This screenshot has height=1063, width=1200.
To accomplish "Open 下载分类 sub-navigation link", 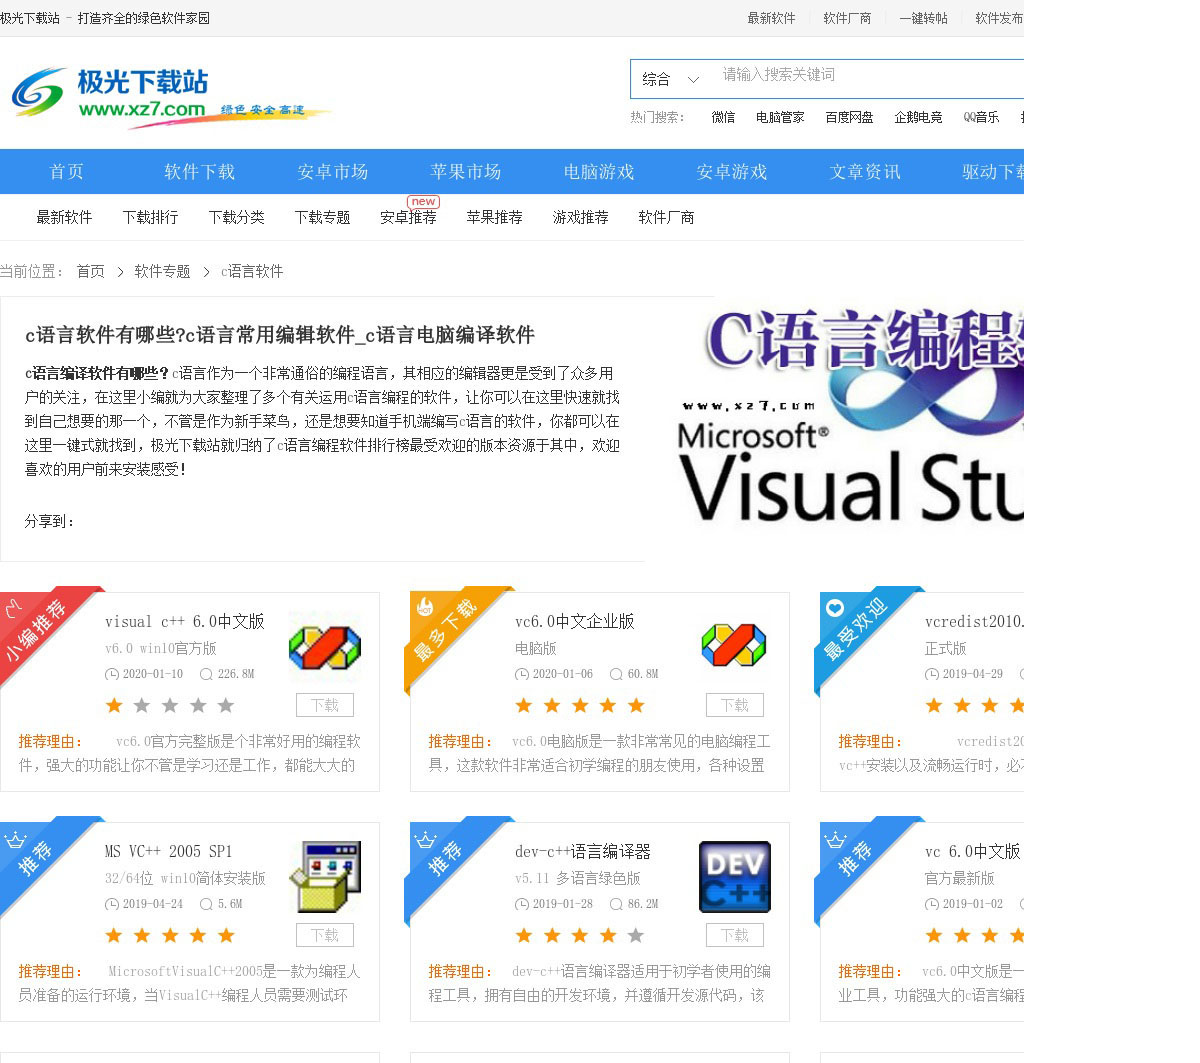I will [x=236, y=217].
